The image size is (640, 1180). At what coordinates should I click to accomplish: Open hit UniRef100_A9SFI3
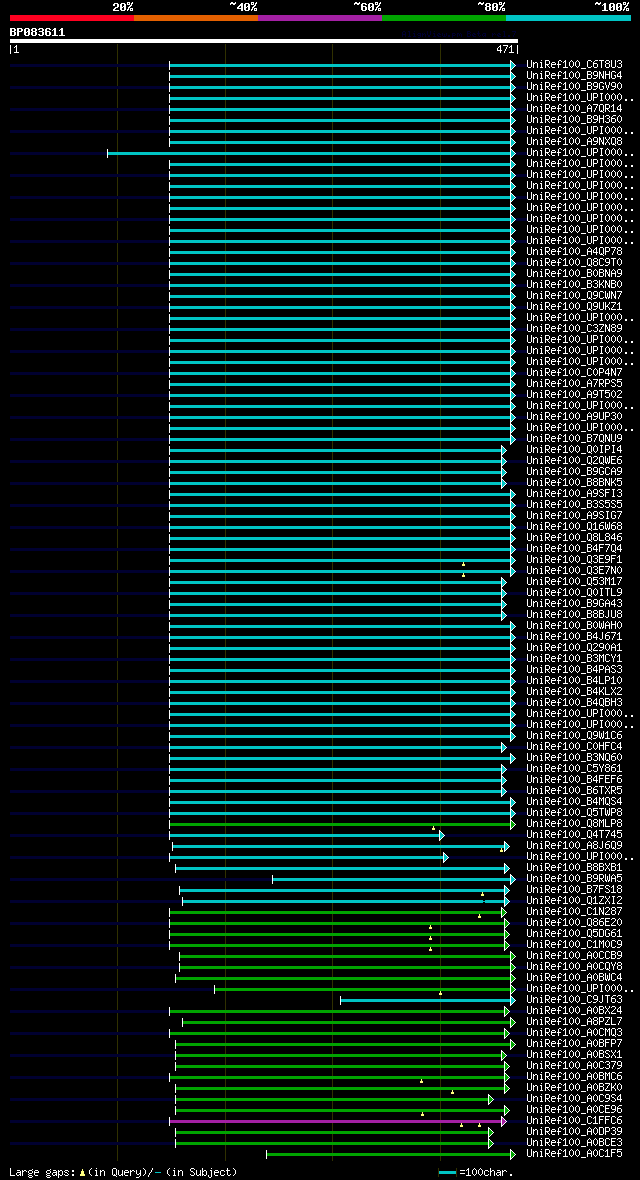click(x=574, y=494)
